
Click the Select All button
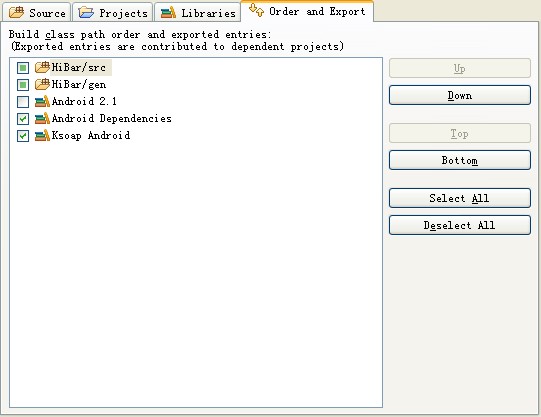coord(460,198)
